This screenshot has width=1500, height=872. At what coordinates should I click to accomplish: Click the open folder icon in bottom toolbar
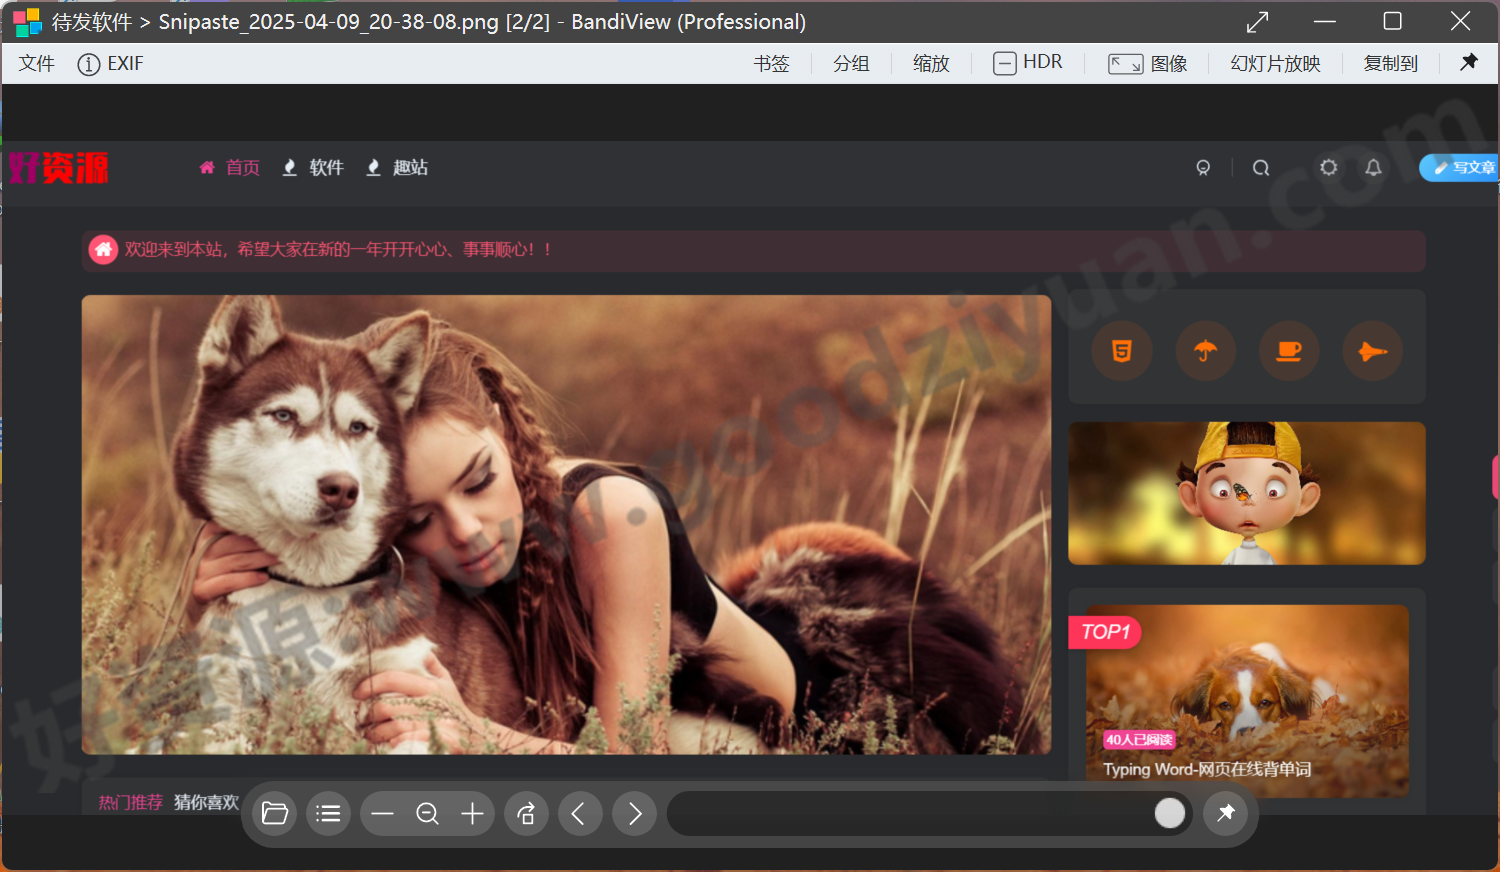[x=274, y=814]
